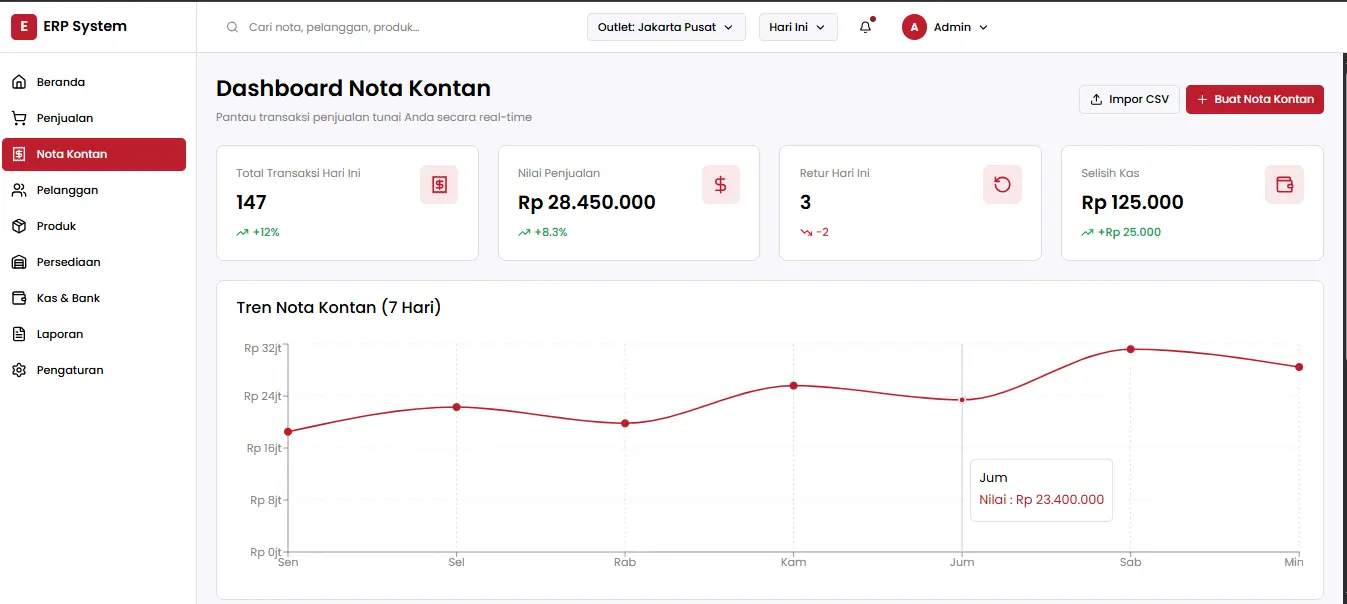Click the dollar icon in Nilai Penjualan card

point(720,185)
